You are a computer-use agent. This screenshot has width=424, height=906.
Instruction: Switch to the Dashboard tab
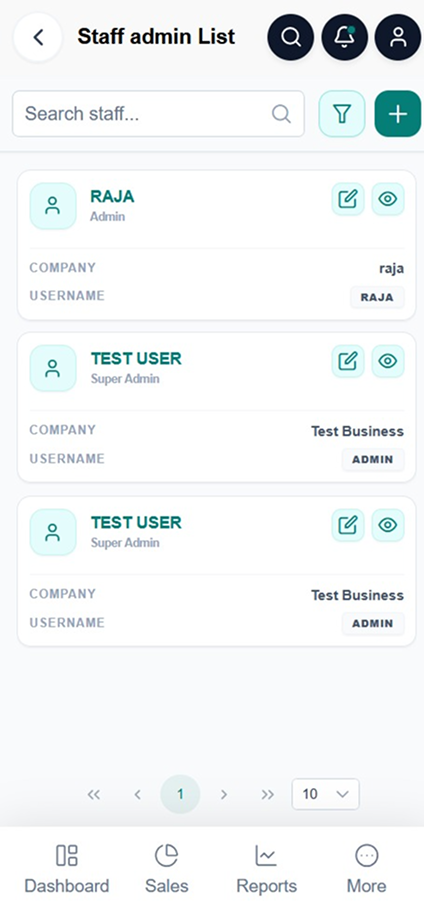pyautogui.click(x=66, y=869)
